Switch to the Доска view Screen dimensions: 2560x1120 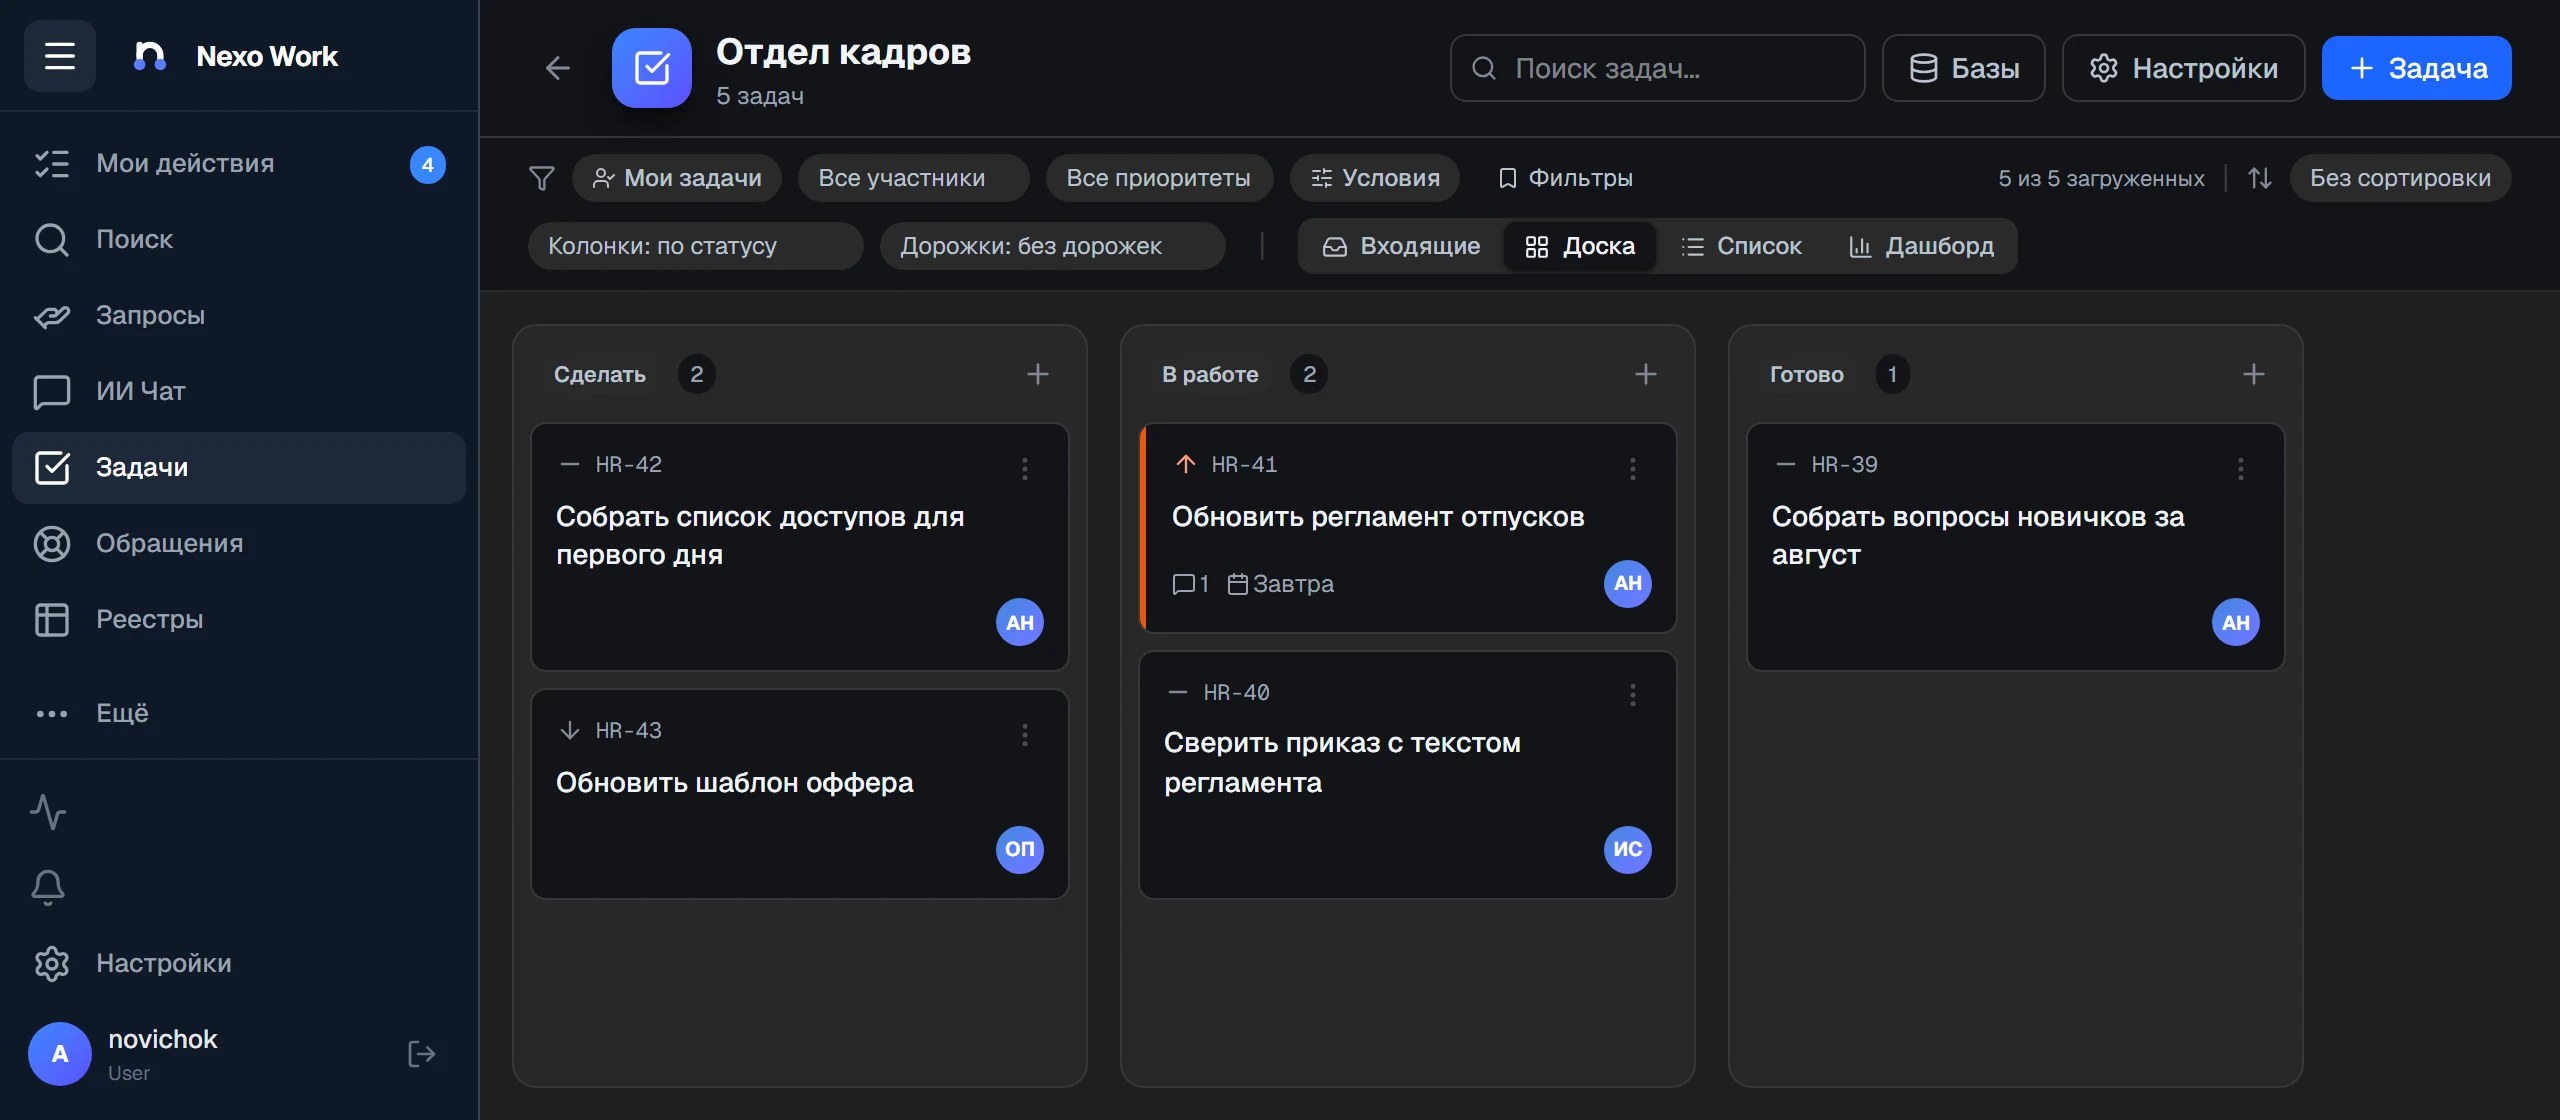point(1580,246)
